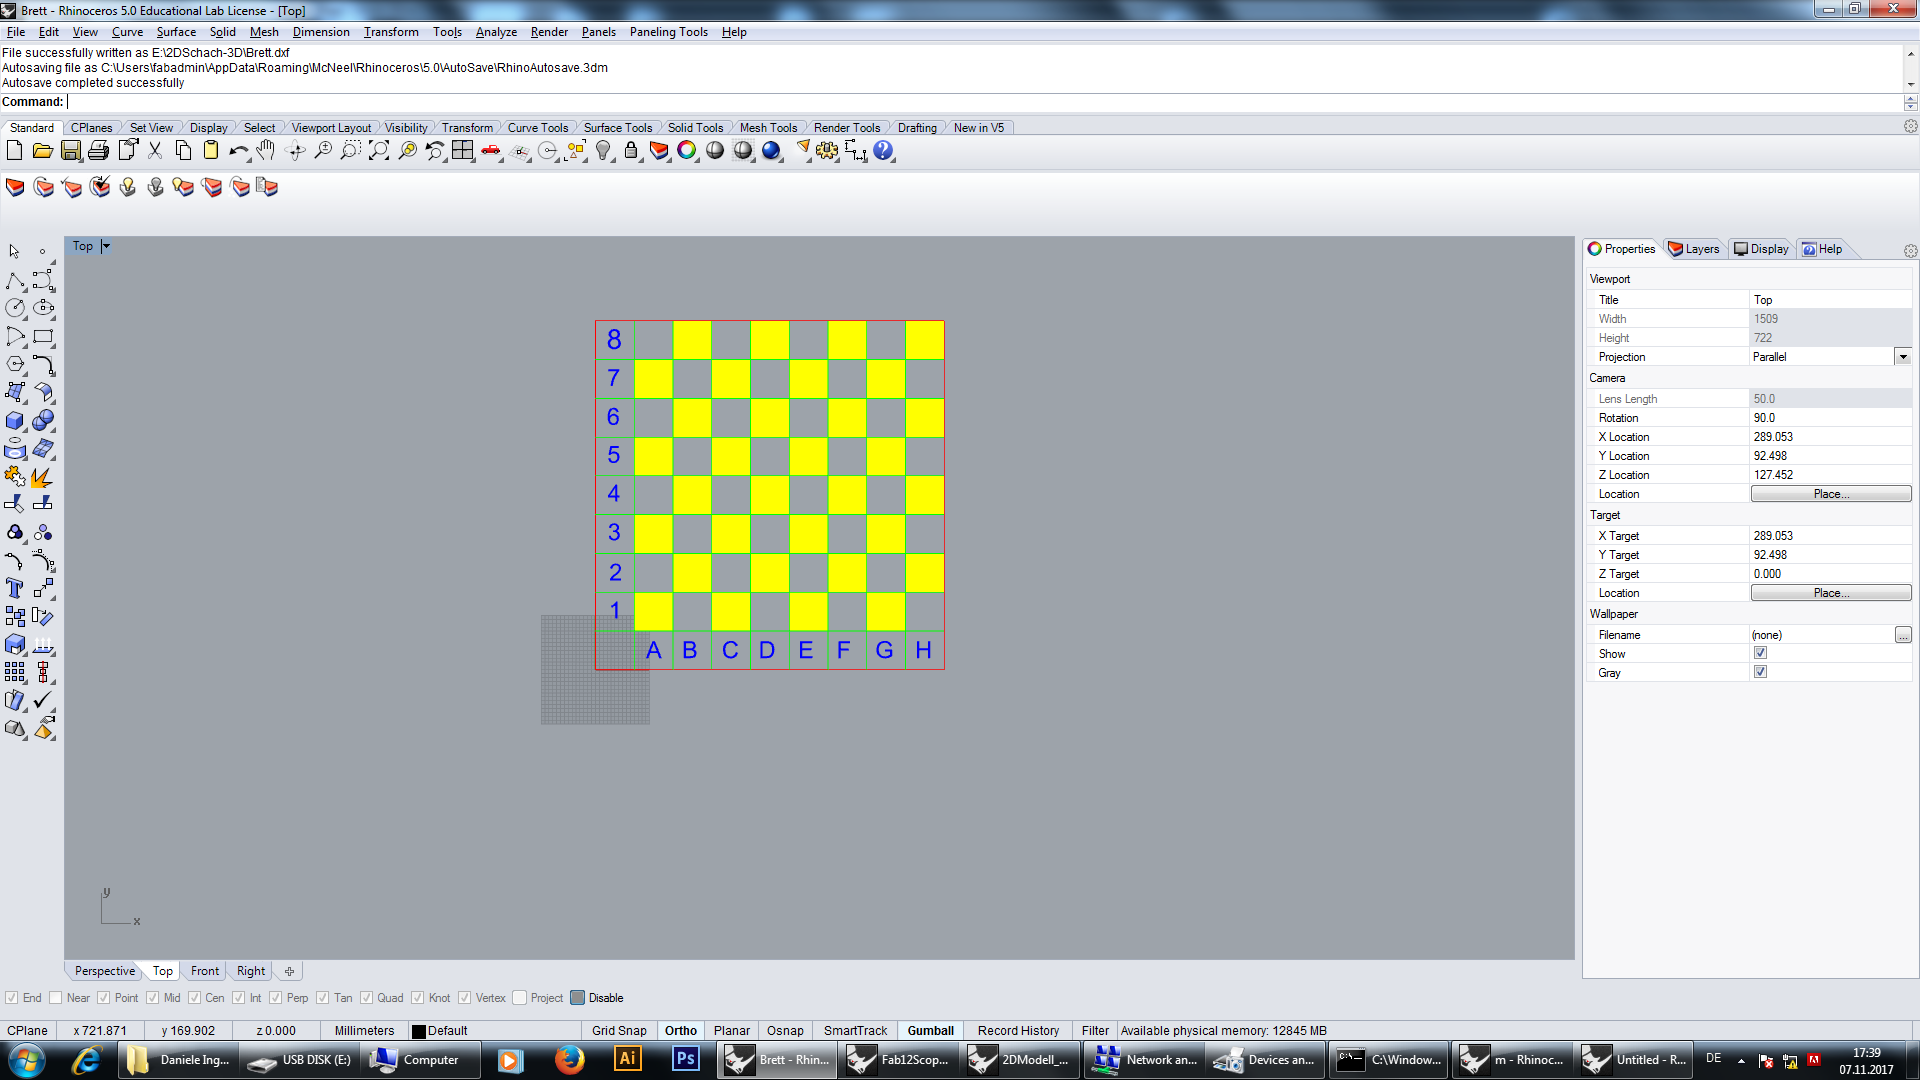Select the Pan hand tool

click(x=265, y=151)
